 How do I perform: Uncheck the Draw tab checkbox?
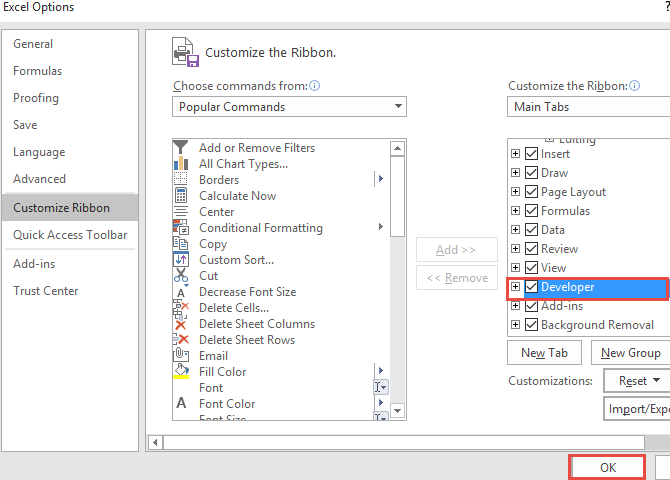[x=531, y=173]
